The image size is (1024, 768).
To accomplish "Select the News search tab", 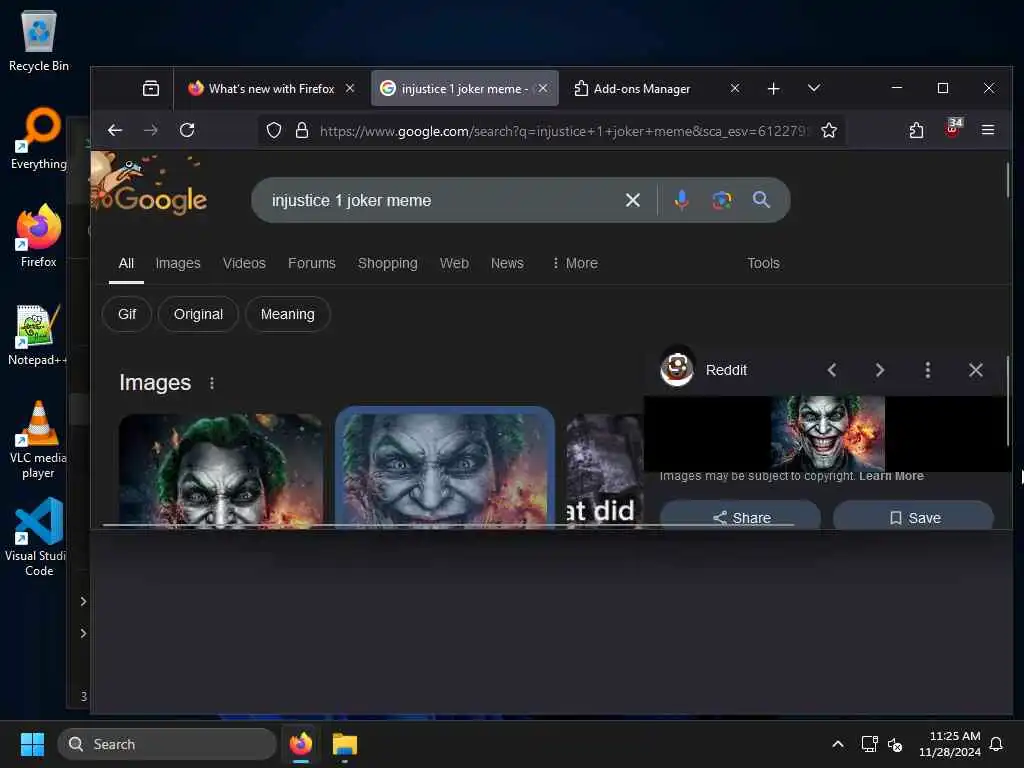I will coord(507,263).
